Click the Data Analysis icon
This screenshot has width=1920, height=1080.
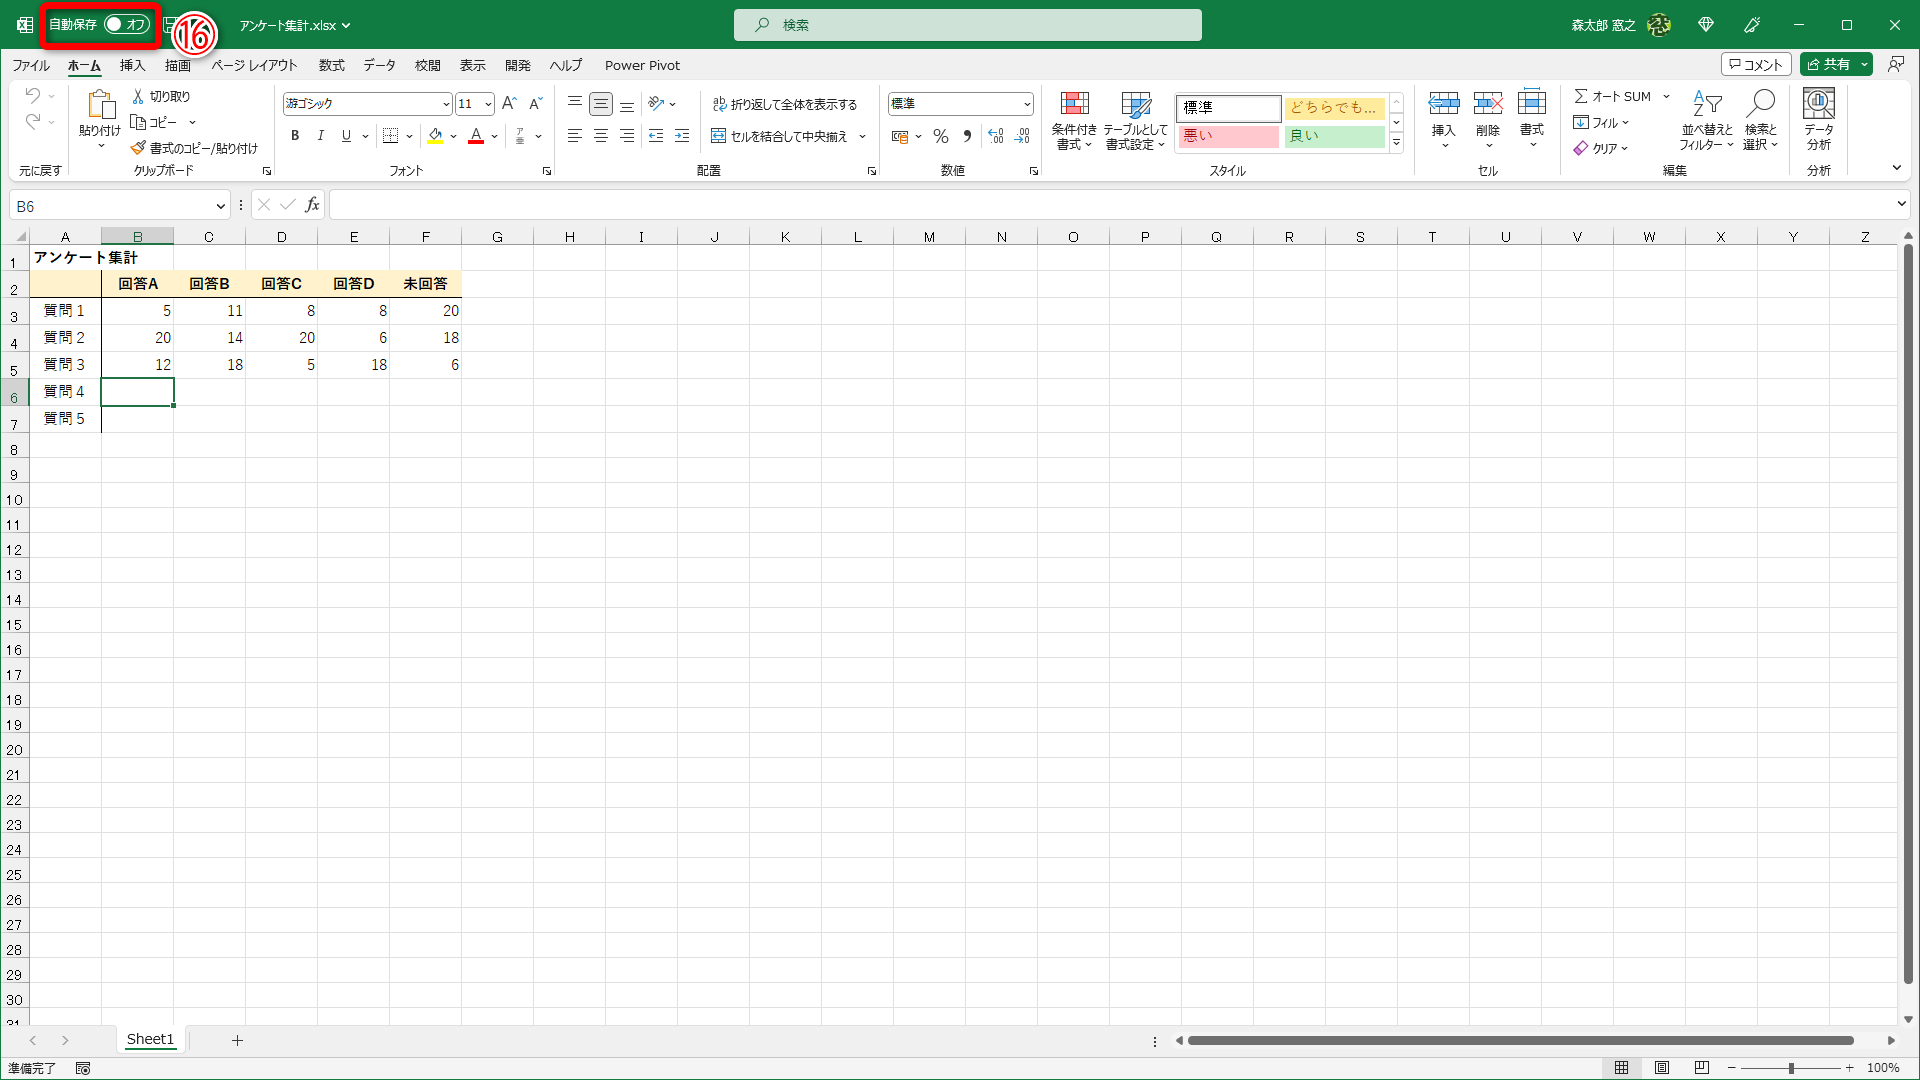pos(1818,104)
